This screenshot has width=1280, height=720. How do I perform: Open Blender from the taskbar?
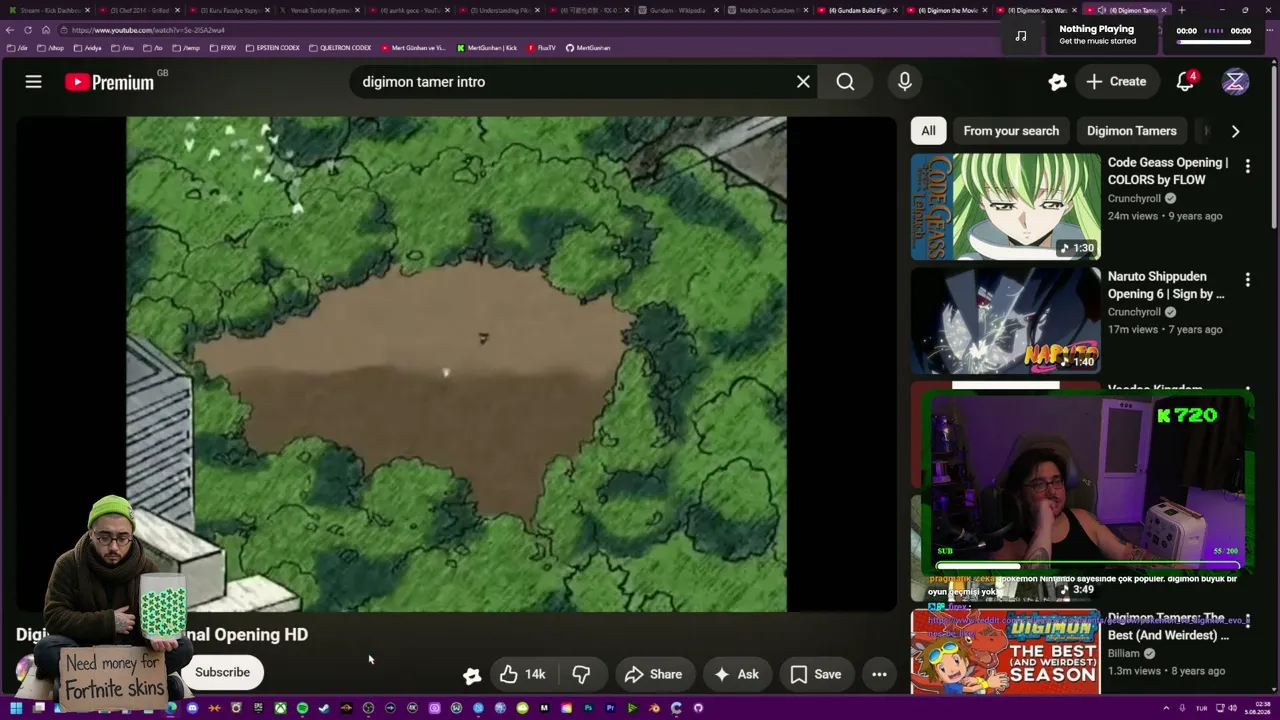point(654,708)
